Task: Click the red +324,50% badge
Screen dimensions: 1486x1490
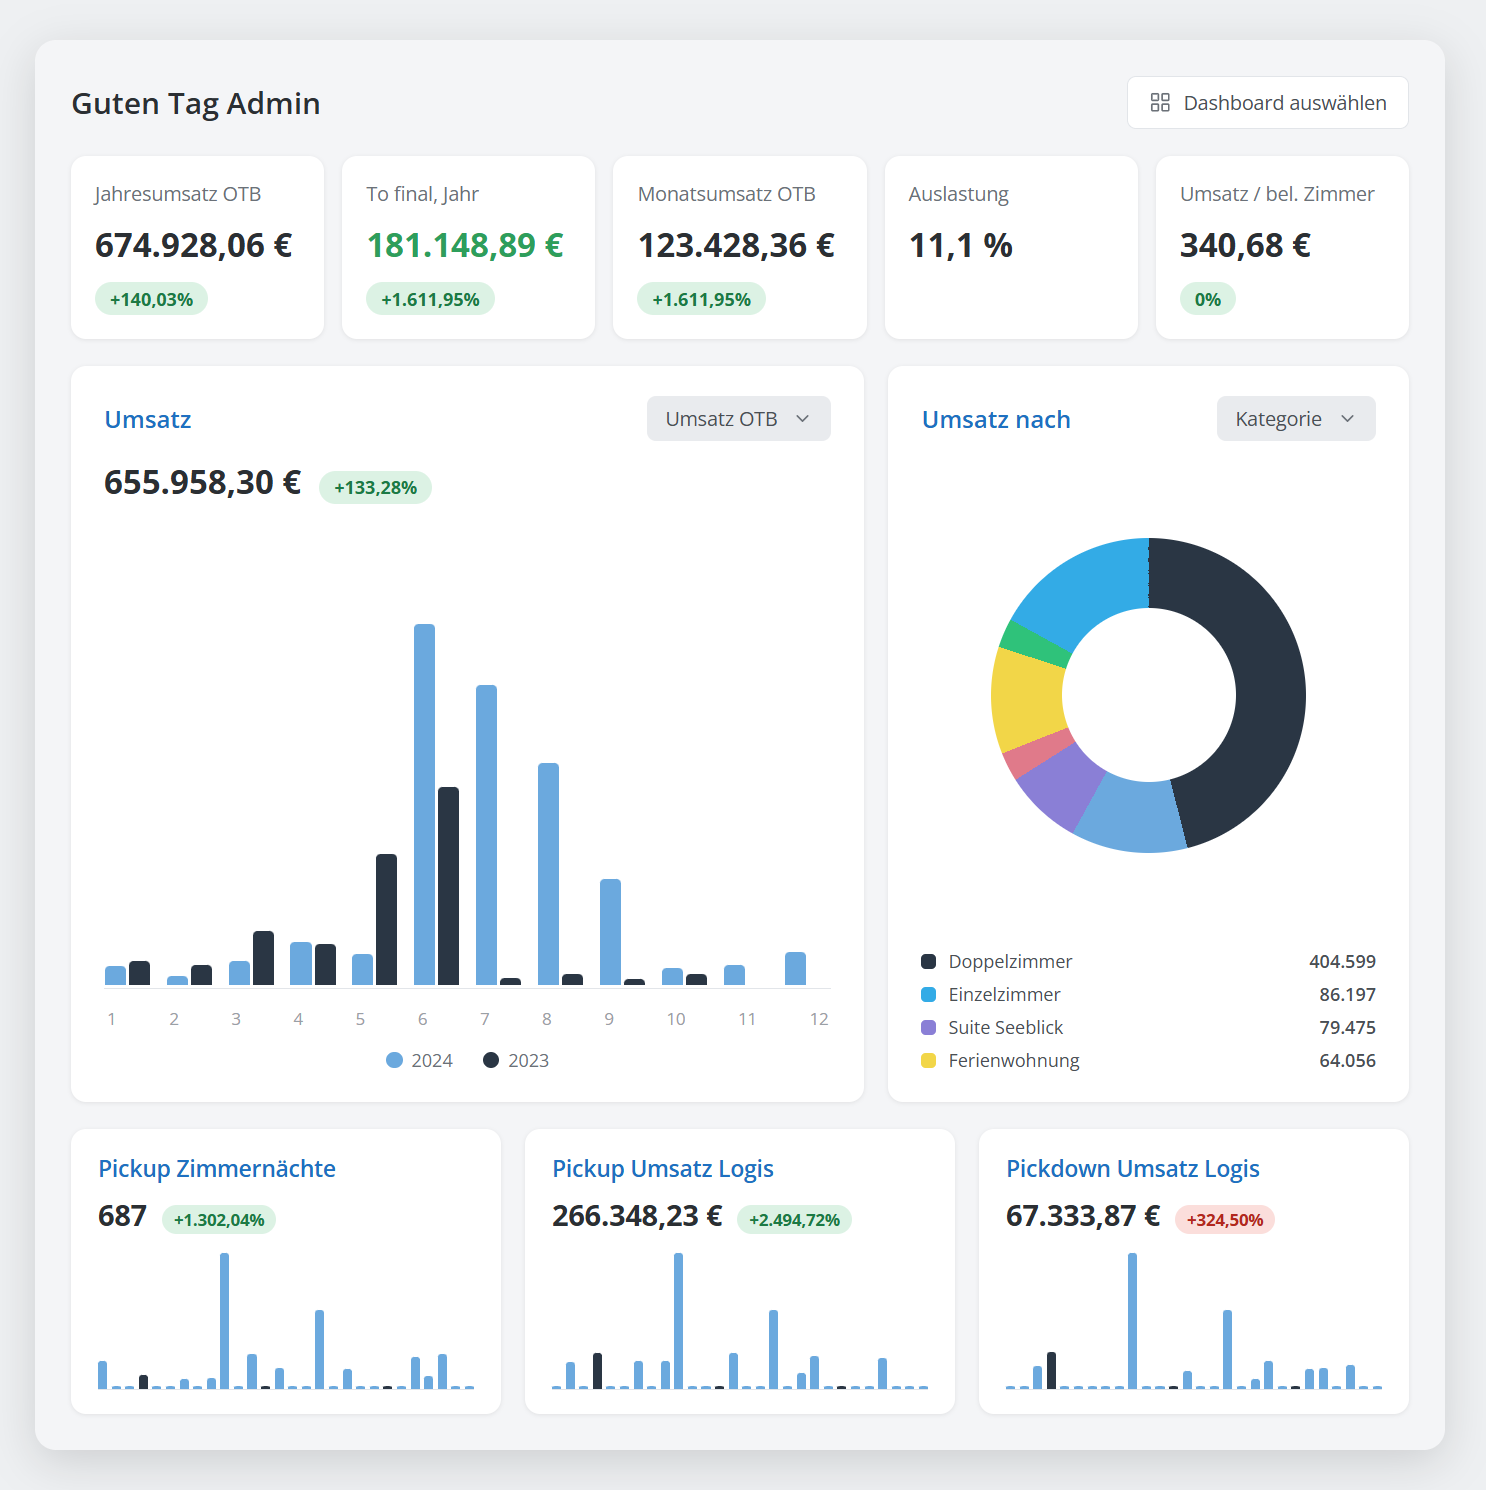Action: 1224,1220
